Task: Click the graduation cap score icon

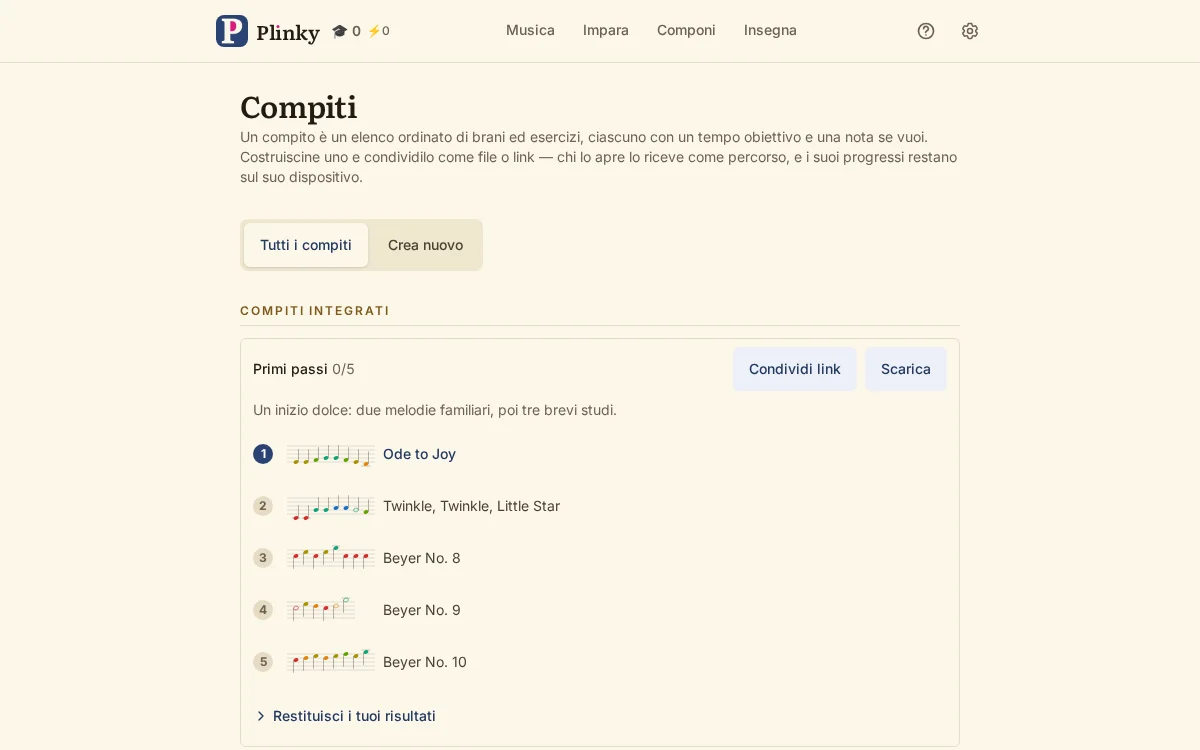Action: [339, 31]
